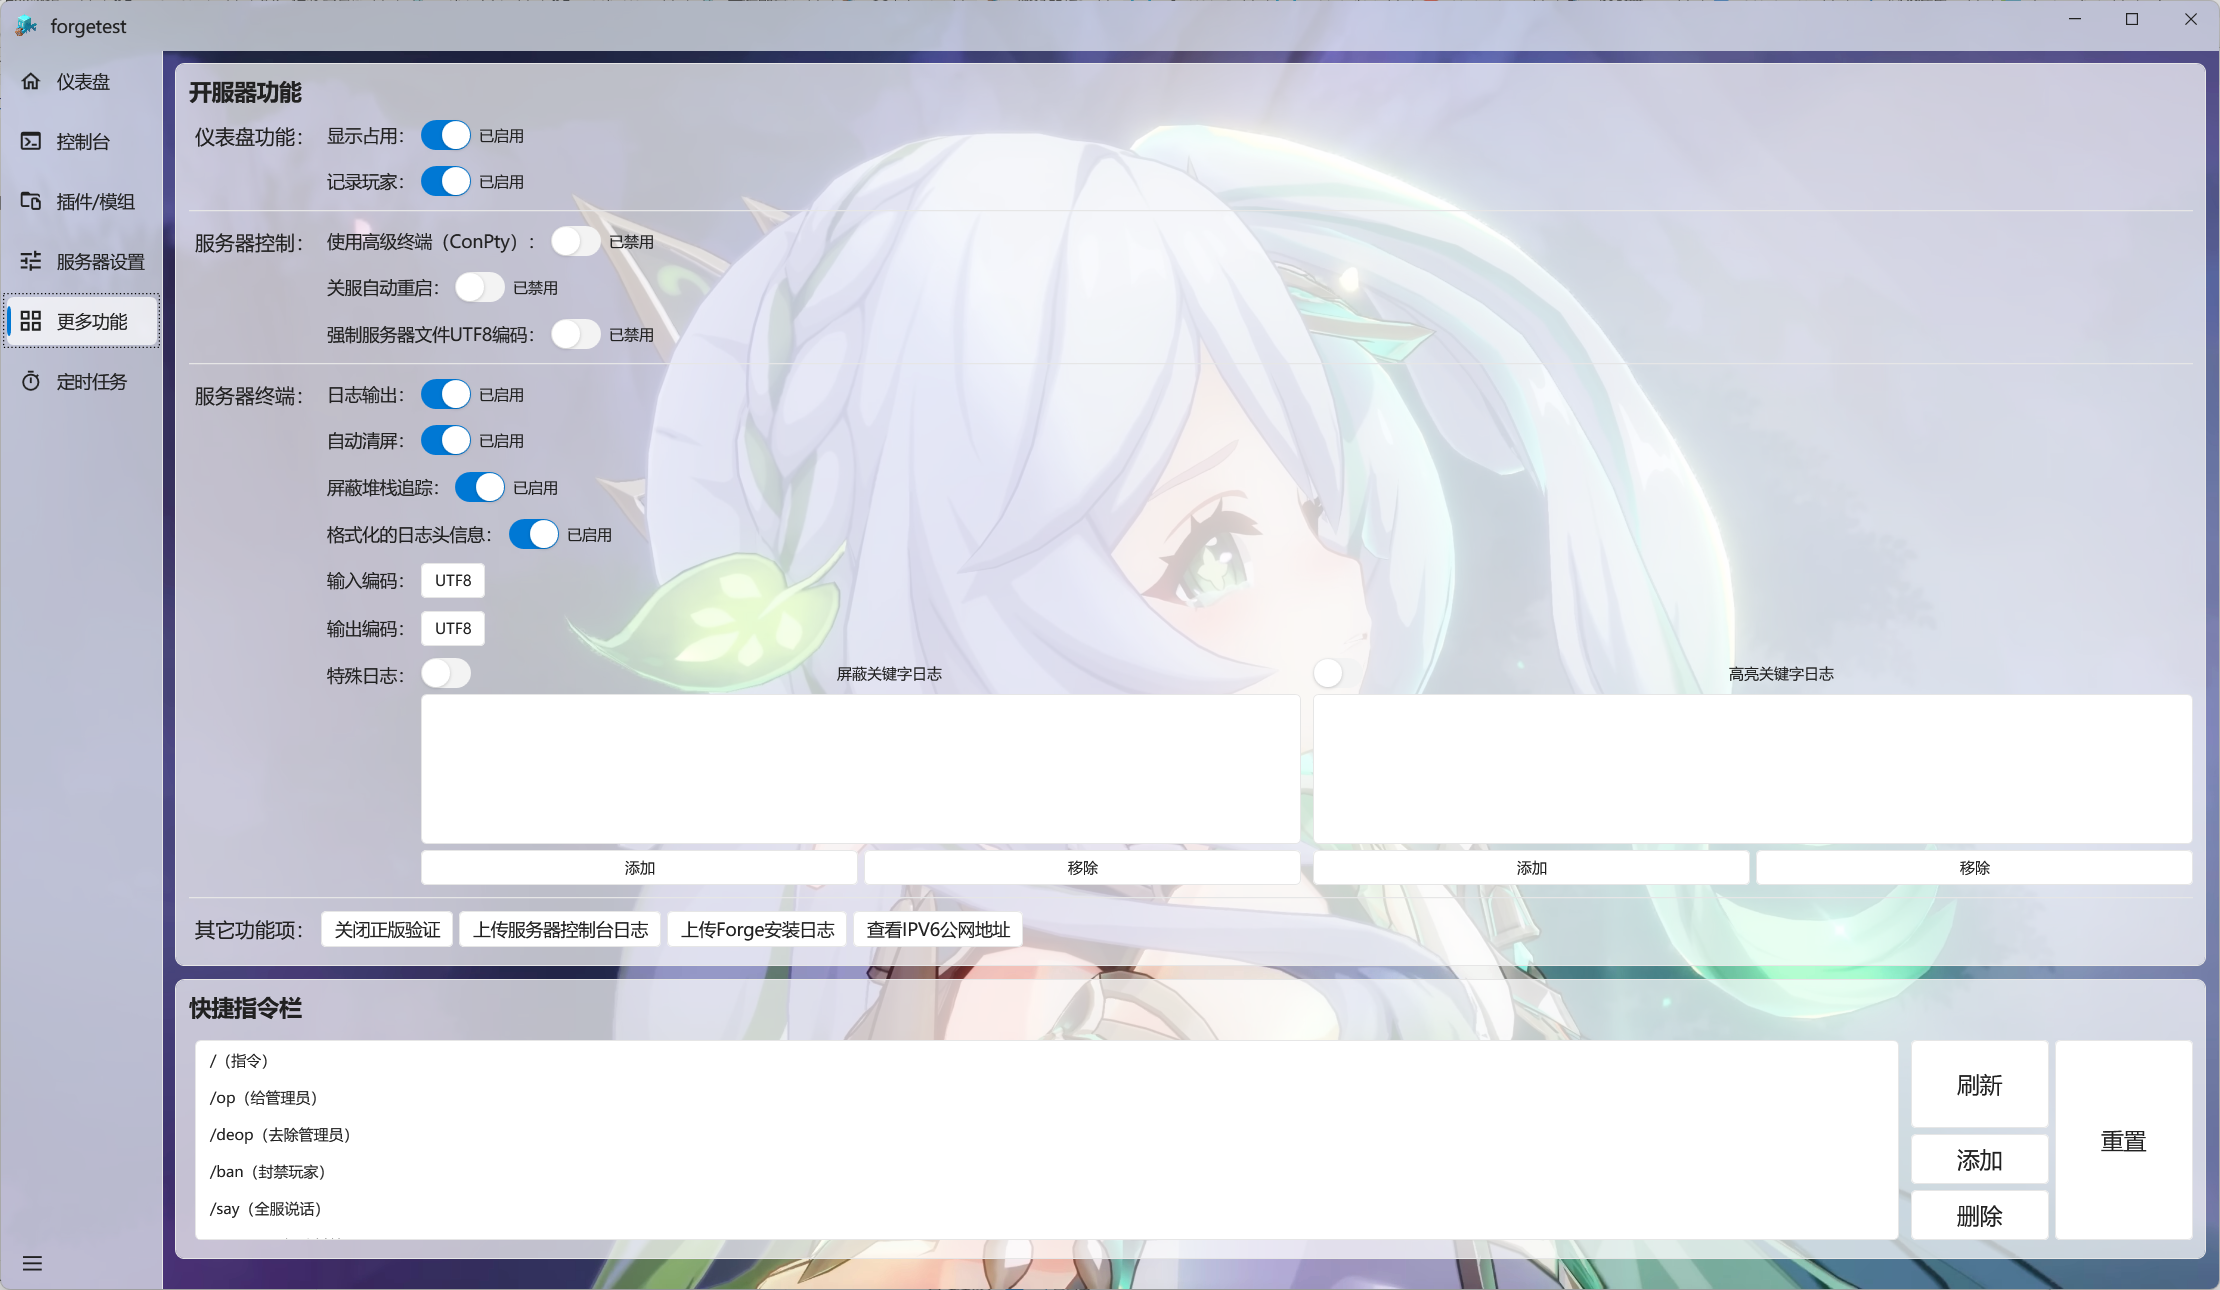
Task: Click 查看IPV6公网地址 button
Action: pos(938,930)
